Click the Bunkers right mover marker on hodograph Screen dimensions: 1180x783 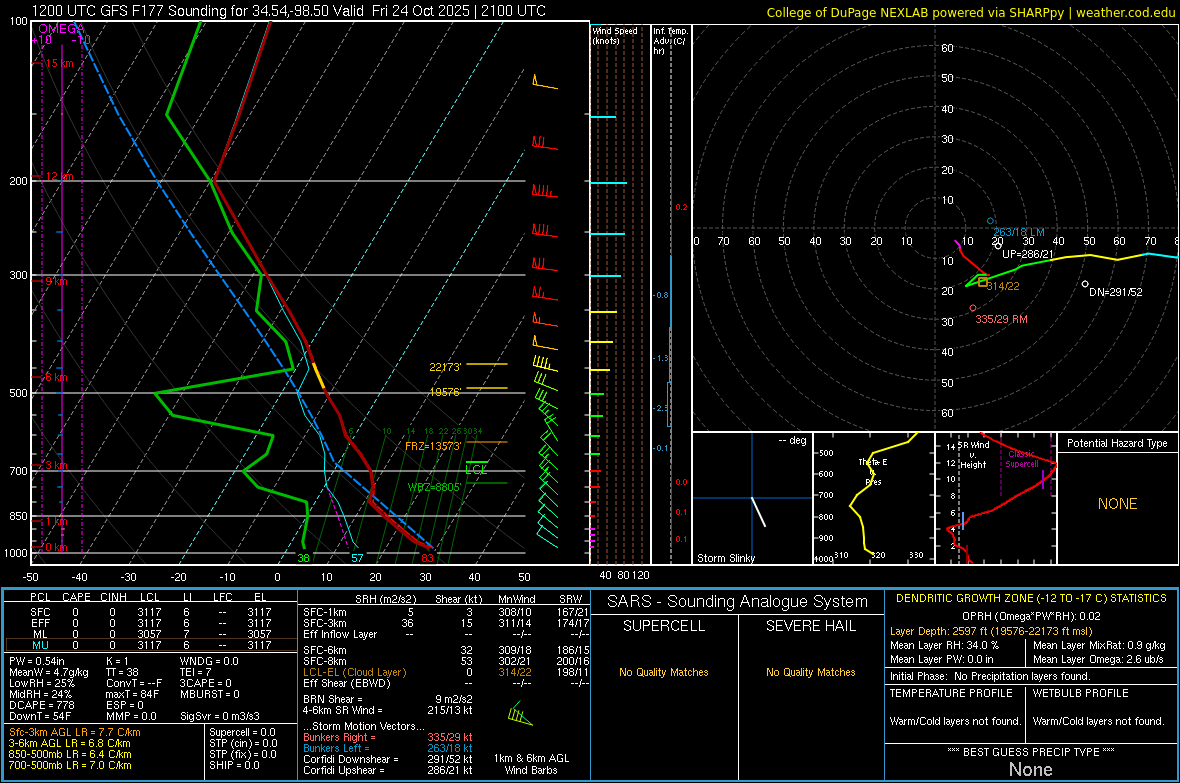pyautogui.click(x=973, y=308)
